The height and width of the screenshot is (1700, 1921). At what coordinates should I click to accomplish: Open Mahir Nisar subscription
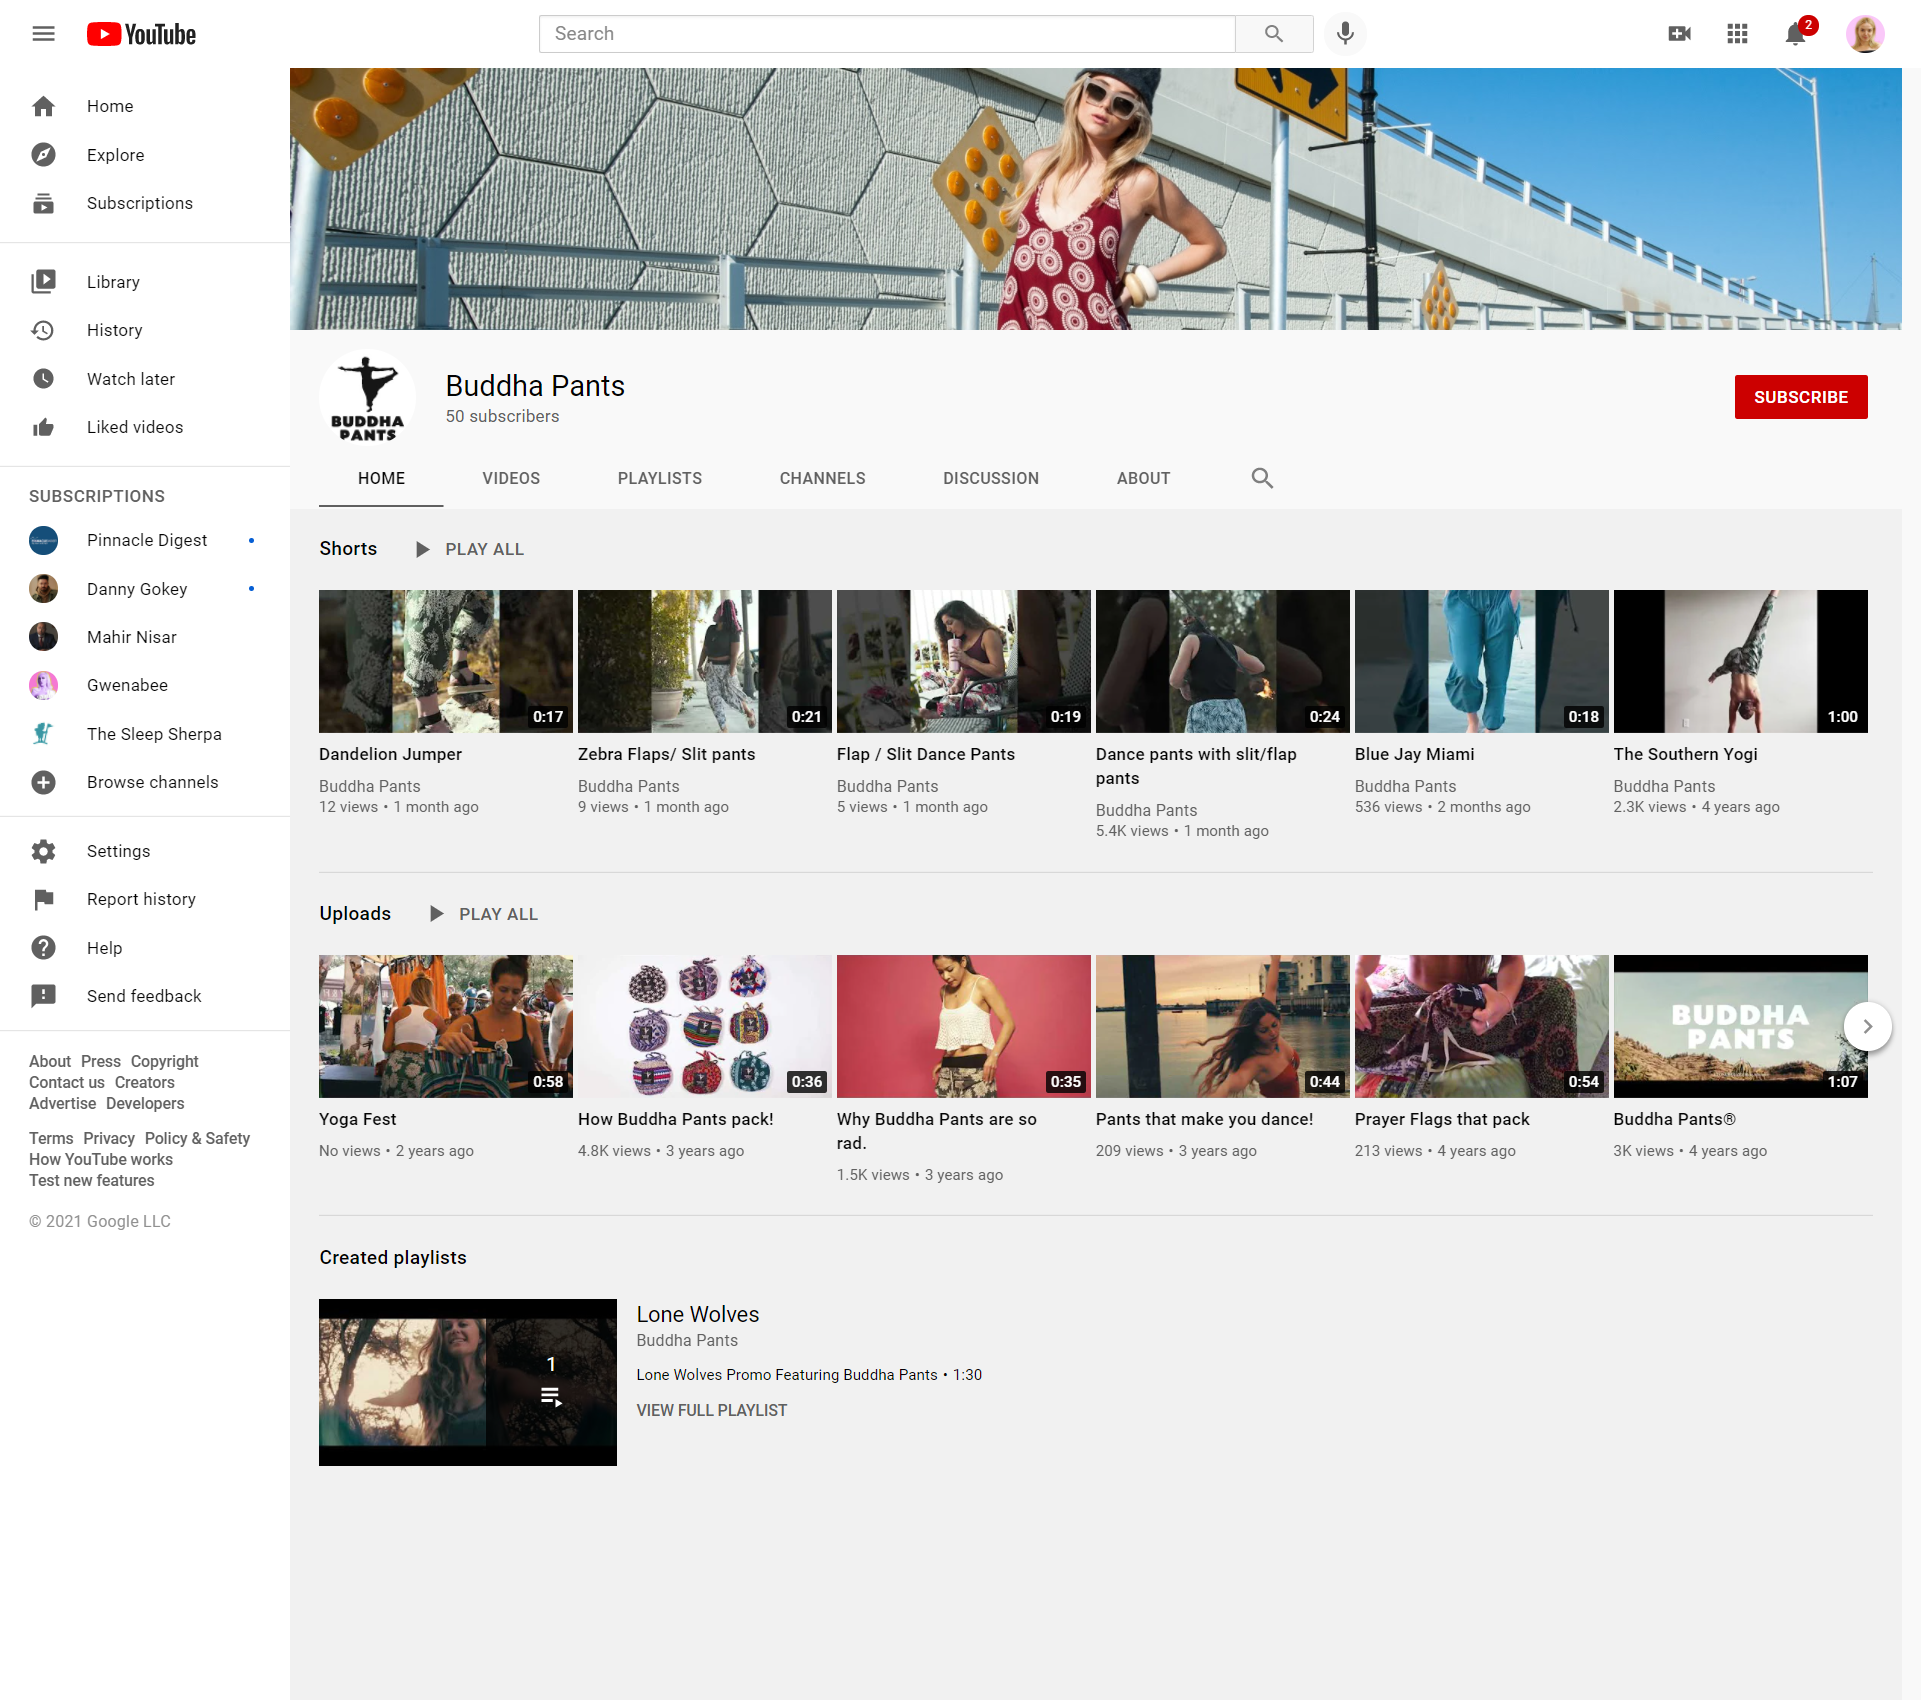[x=145, y=637]
